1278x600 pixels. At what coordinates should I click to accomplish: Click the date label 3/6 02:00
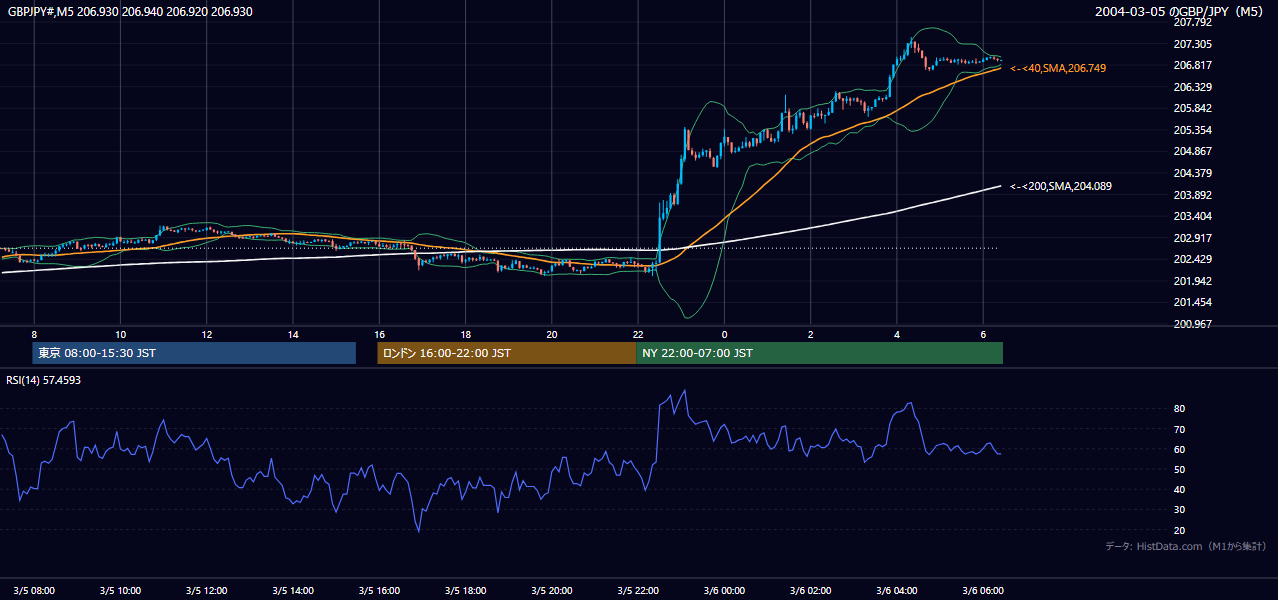pyautogui.click(x=811, y=590)
